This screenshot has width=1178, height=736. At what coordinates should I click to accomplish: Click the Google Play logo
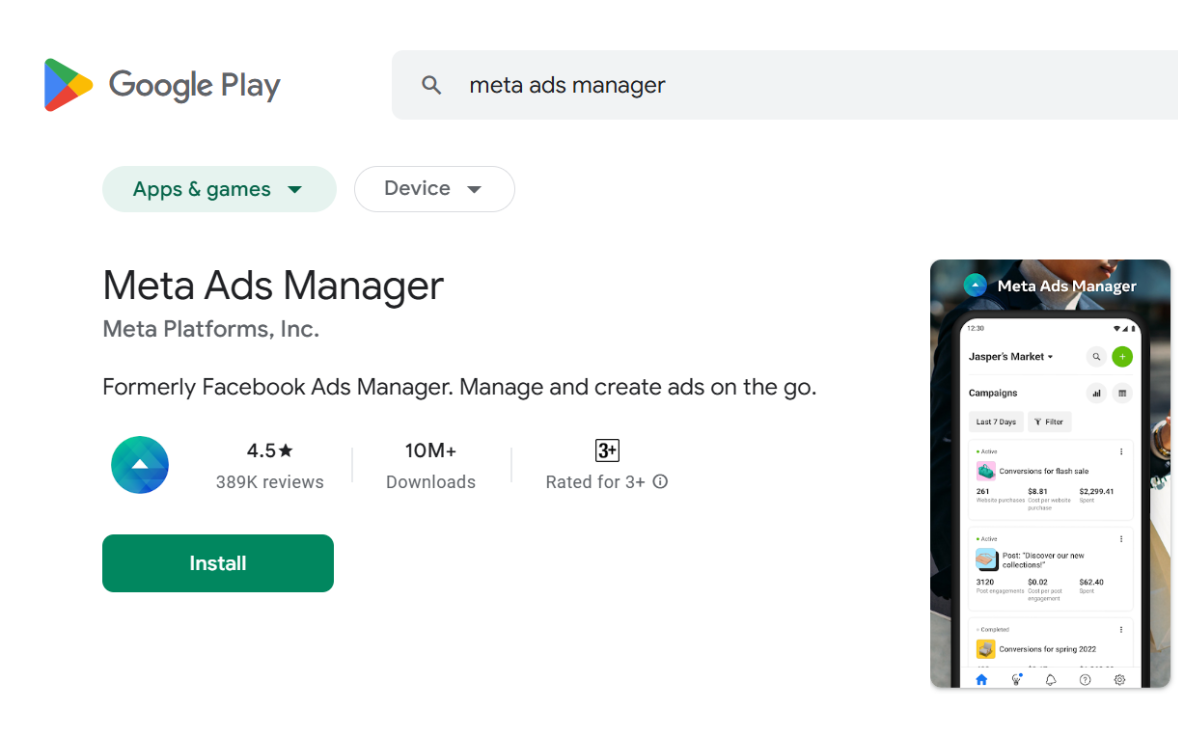[x=162, y=85]
